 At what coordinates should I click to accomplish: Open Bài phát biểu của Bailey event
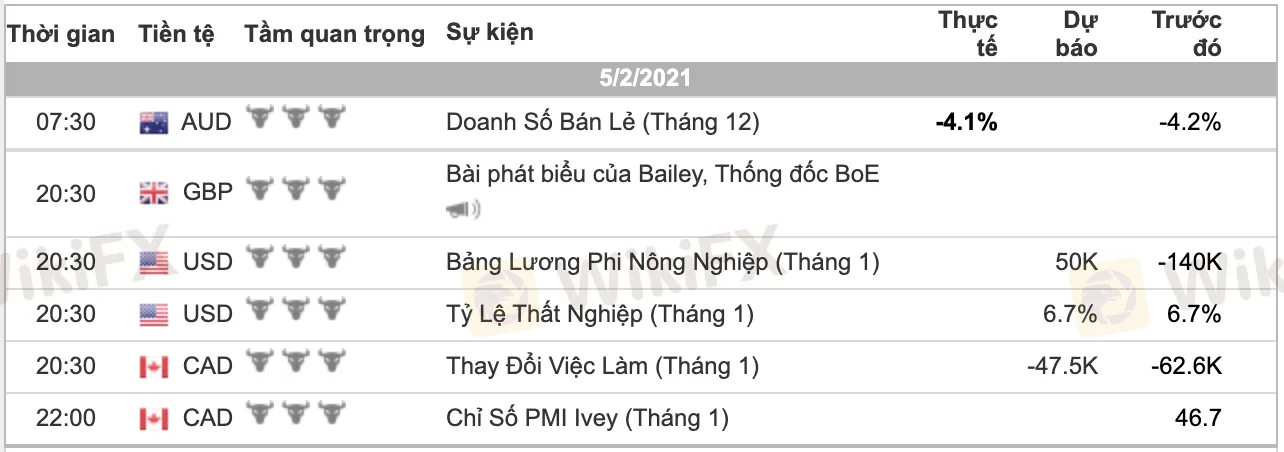663,174
